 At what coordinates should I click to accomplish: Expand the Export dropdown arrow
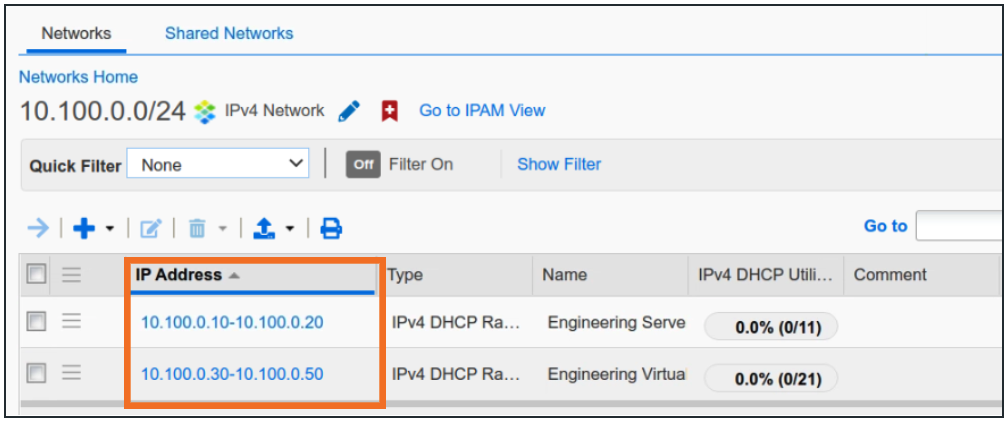pos(290,230)
